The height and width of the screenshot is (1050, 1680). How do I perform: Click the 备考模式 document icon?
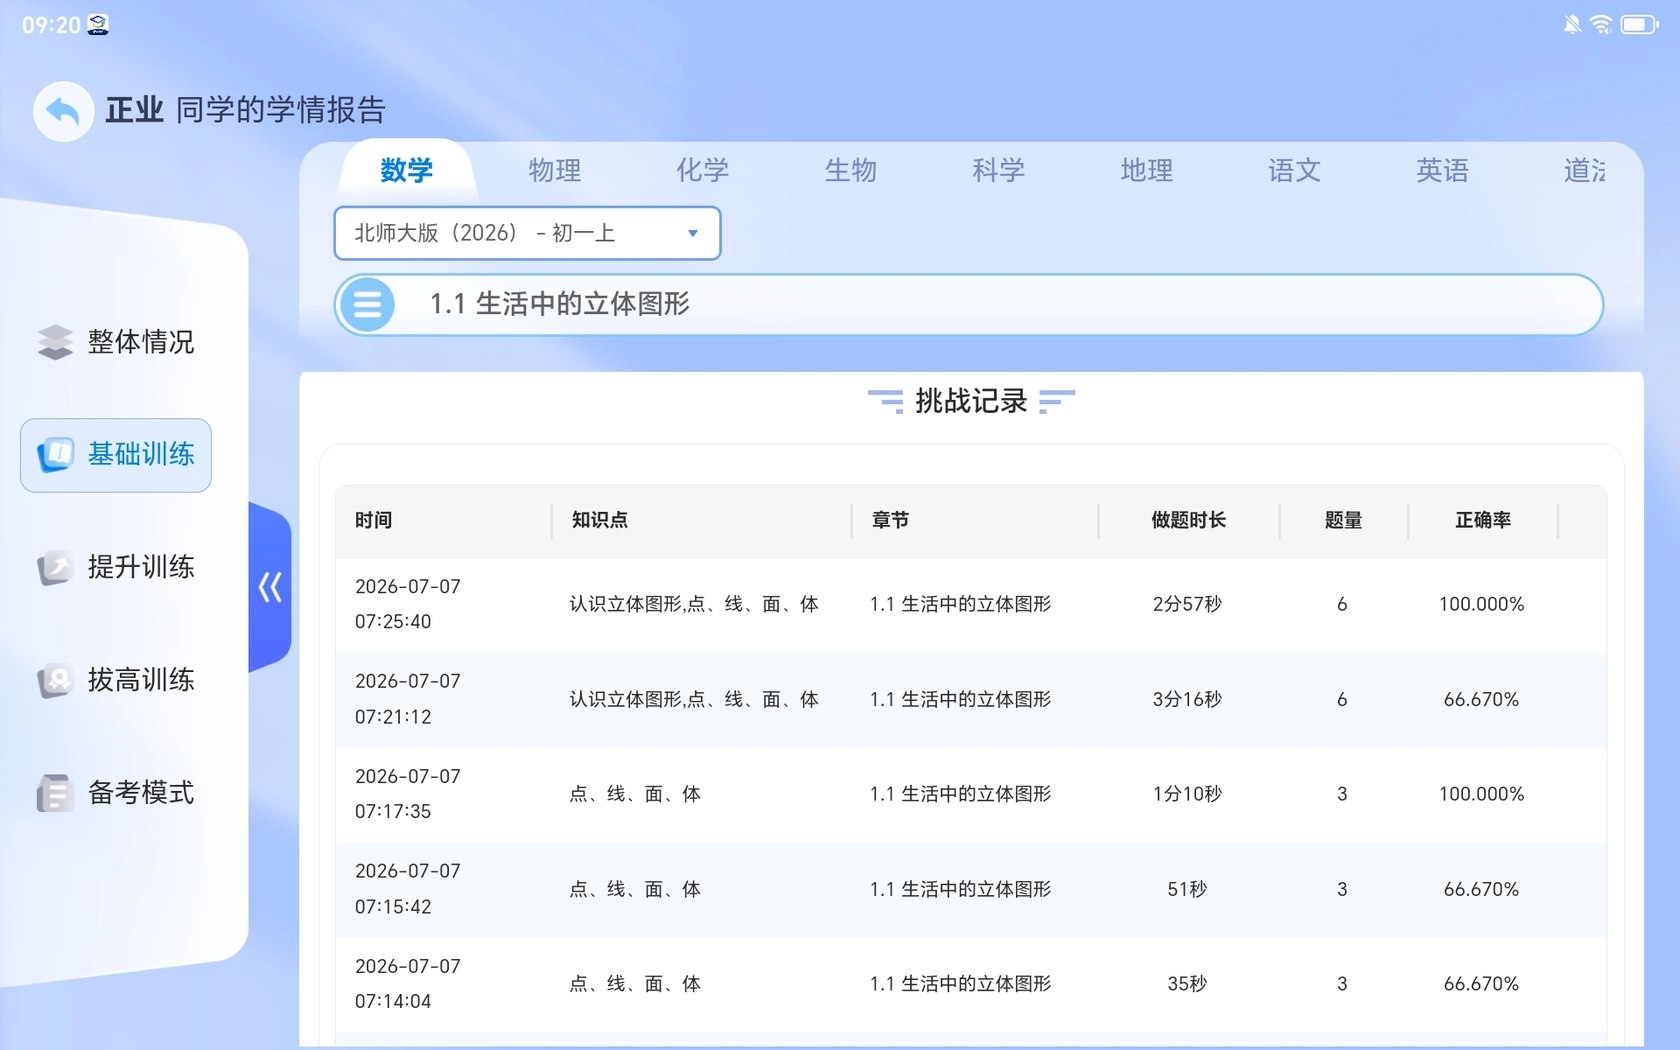[x=55, y=794]
